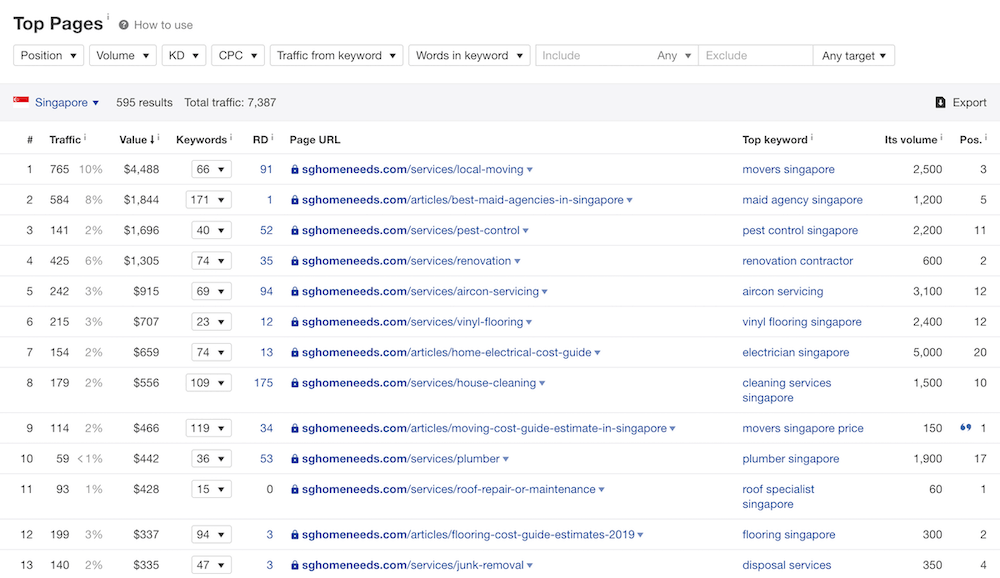
Task: Expand the Any target dropdown
Action: 854,56
